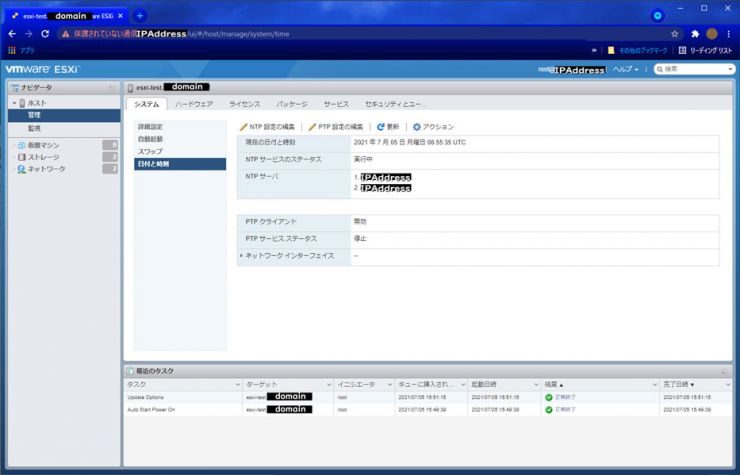Open the reading list (リーディング リスト) icon

(682, 50)
